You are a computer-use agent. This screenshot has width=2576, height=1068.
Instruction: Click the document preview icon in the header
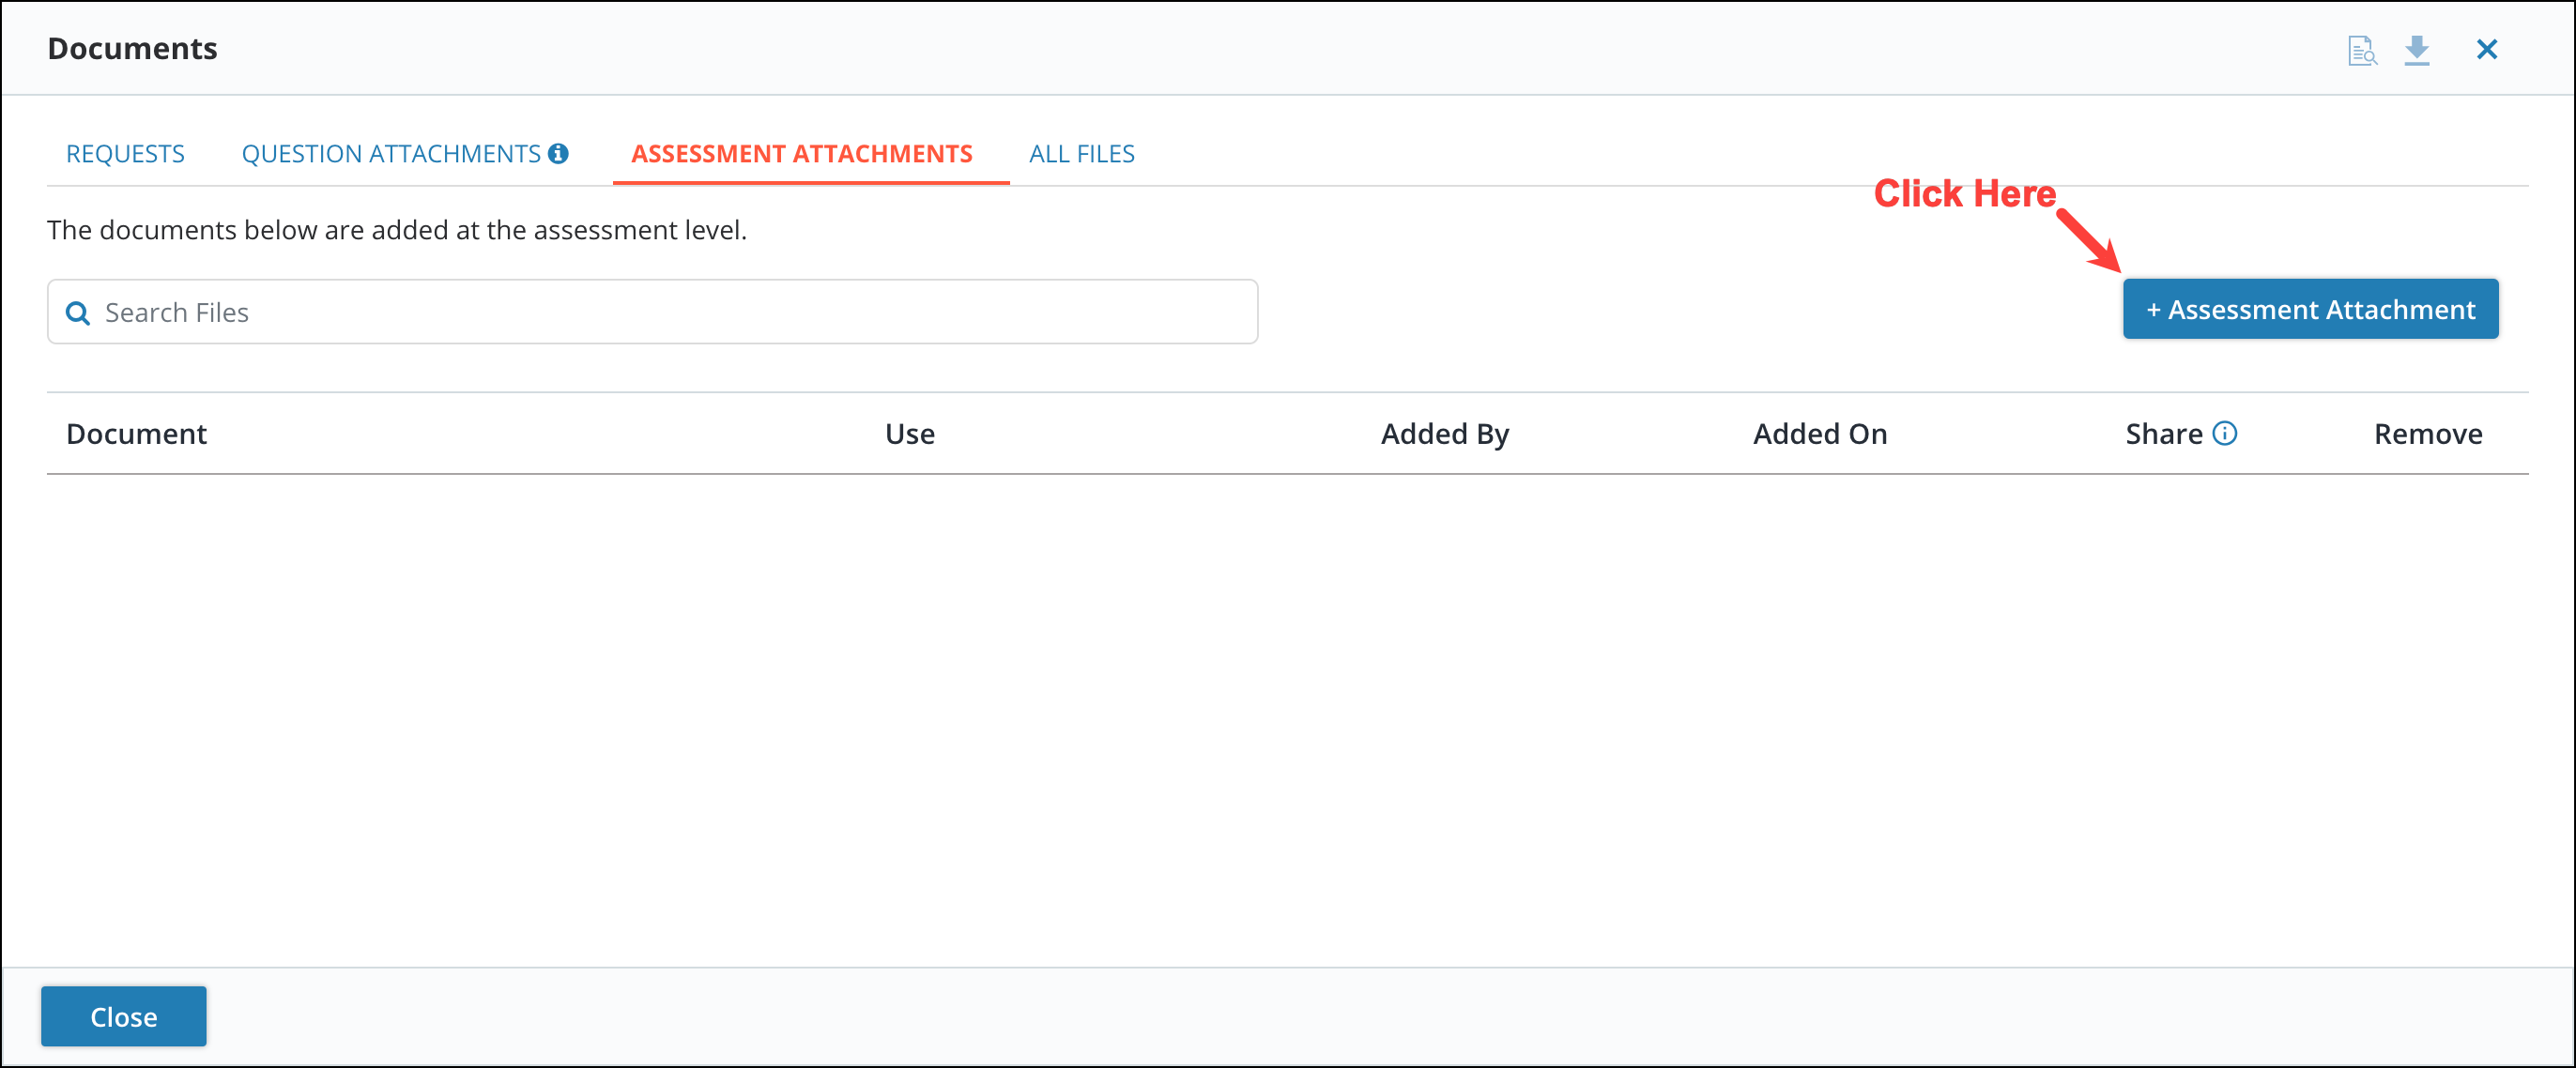pos(2363,48)
